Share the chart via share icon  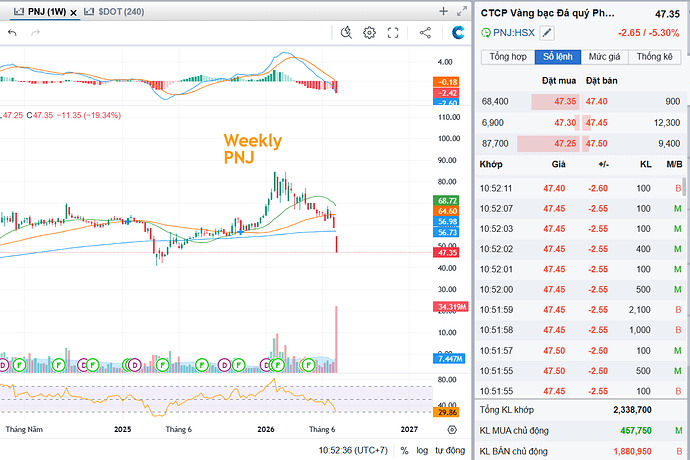425,33
